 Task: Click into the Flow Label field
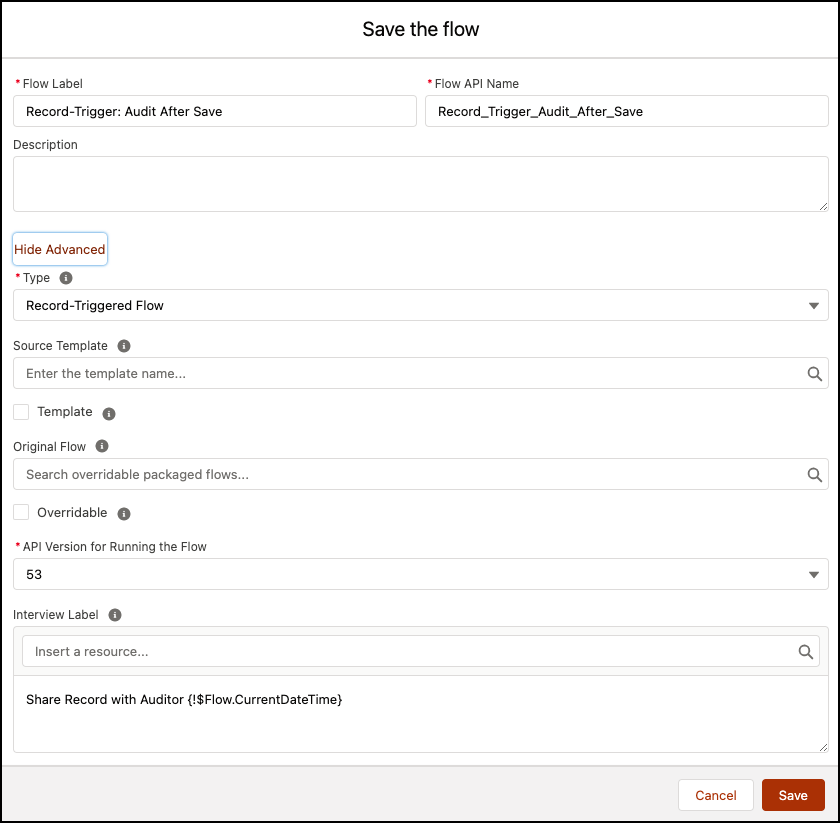[215, 111]
